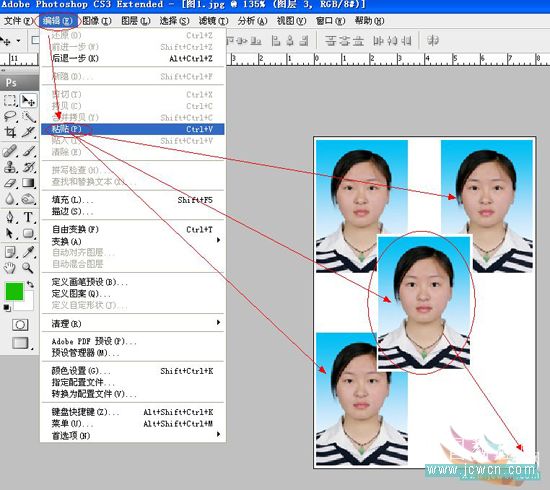Select the Notes tool
Image resolution: width=550 pixels, height=490 pixels.
(10, 252)
